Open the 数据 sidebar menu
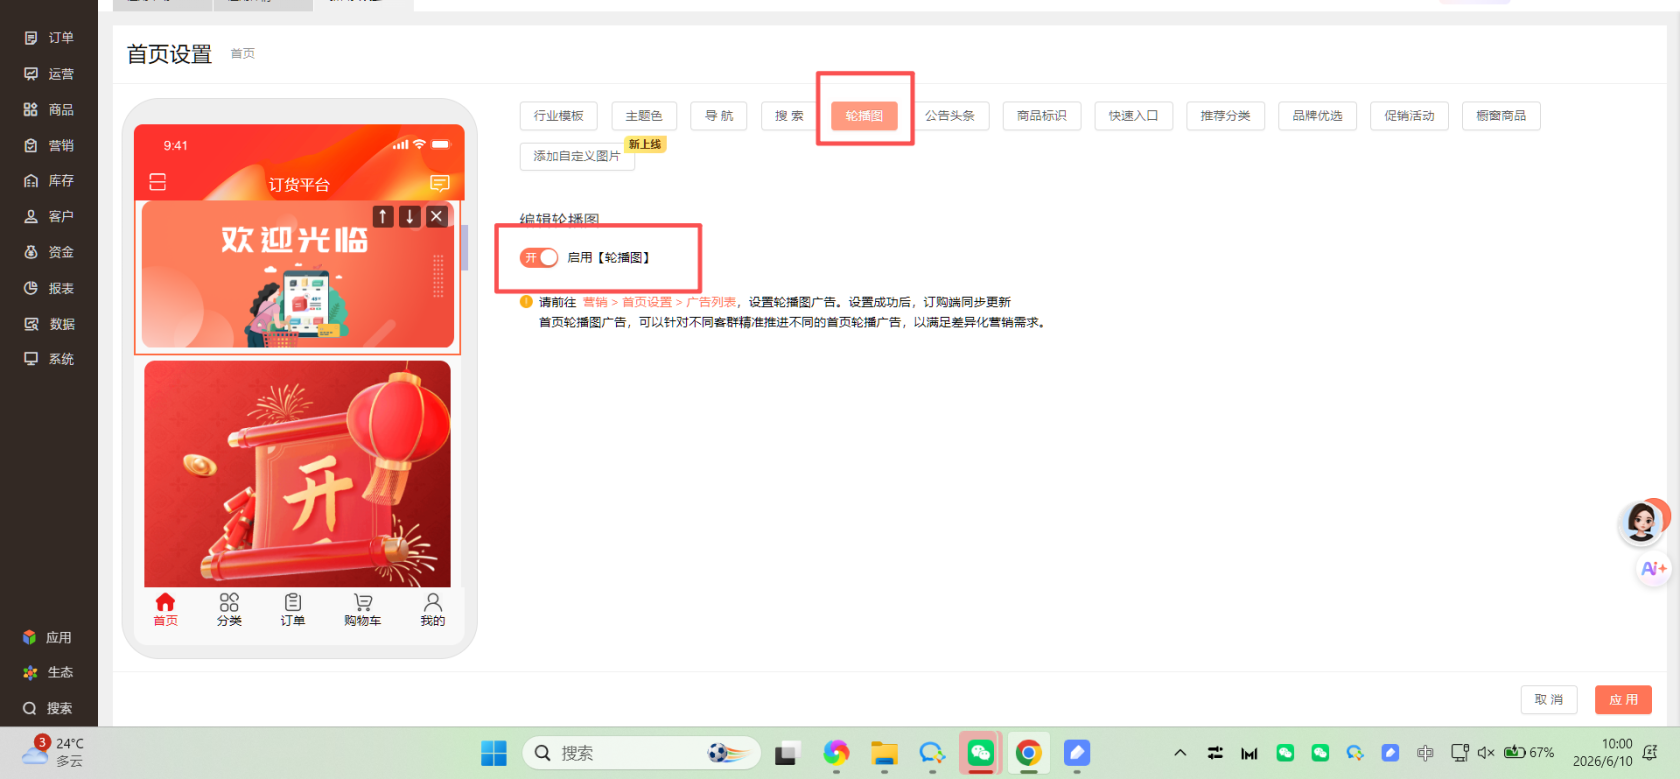 49,324
